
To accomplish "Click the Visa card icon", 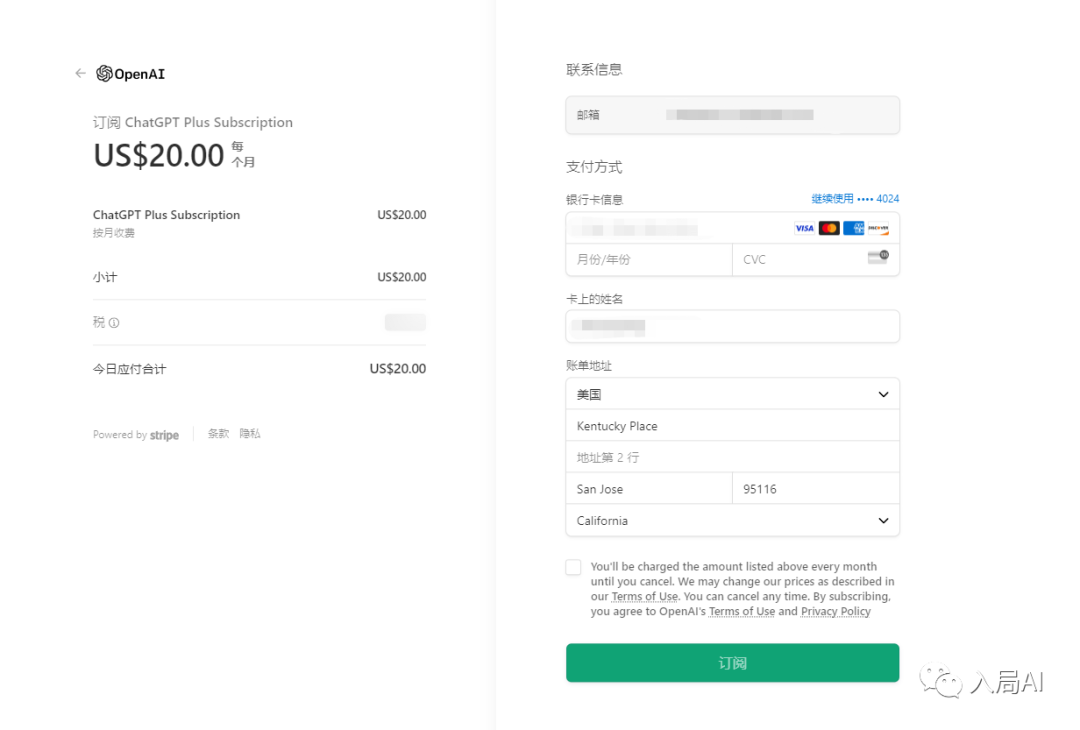I will [x=804, y=228].
